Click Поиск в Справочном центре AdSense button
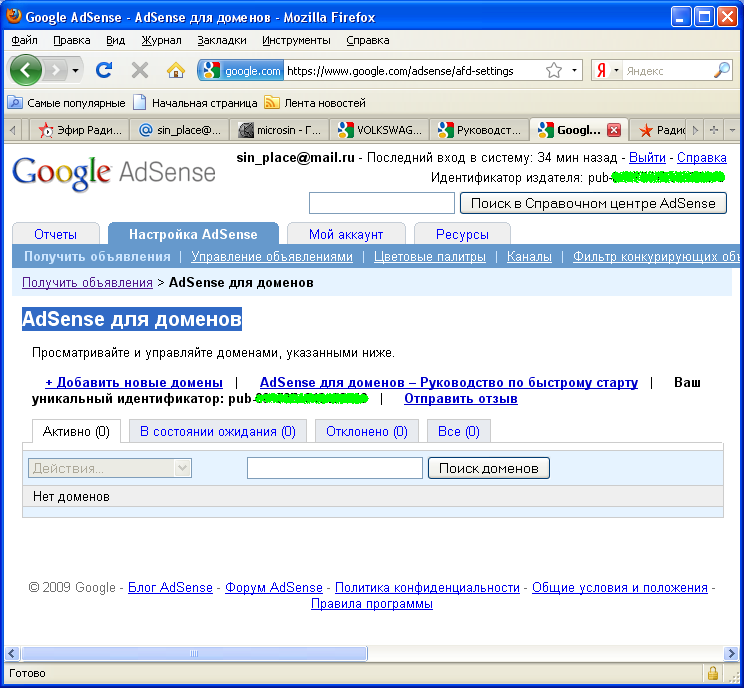This screenshot has width=744, height=688. point(593,203)
